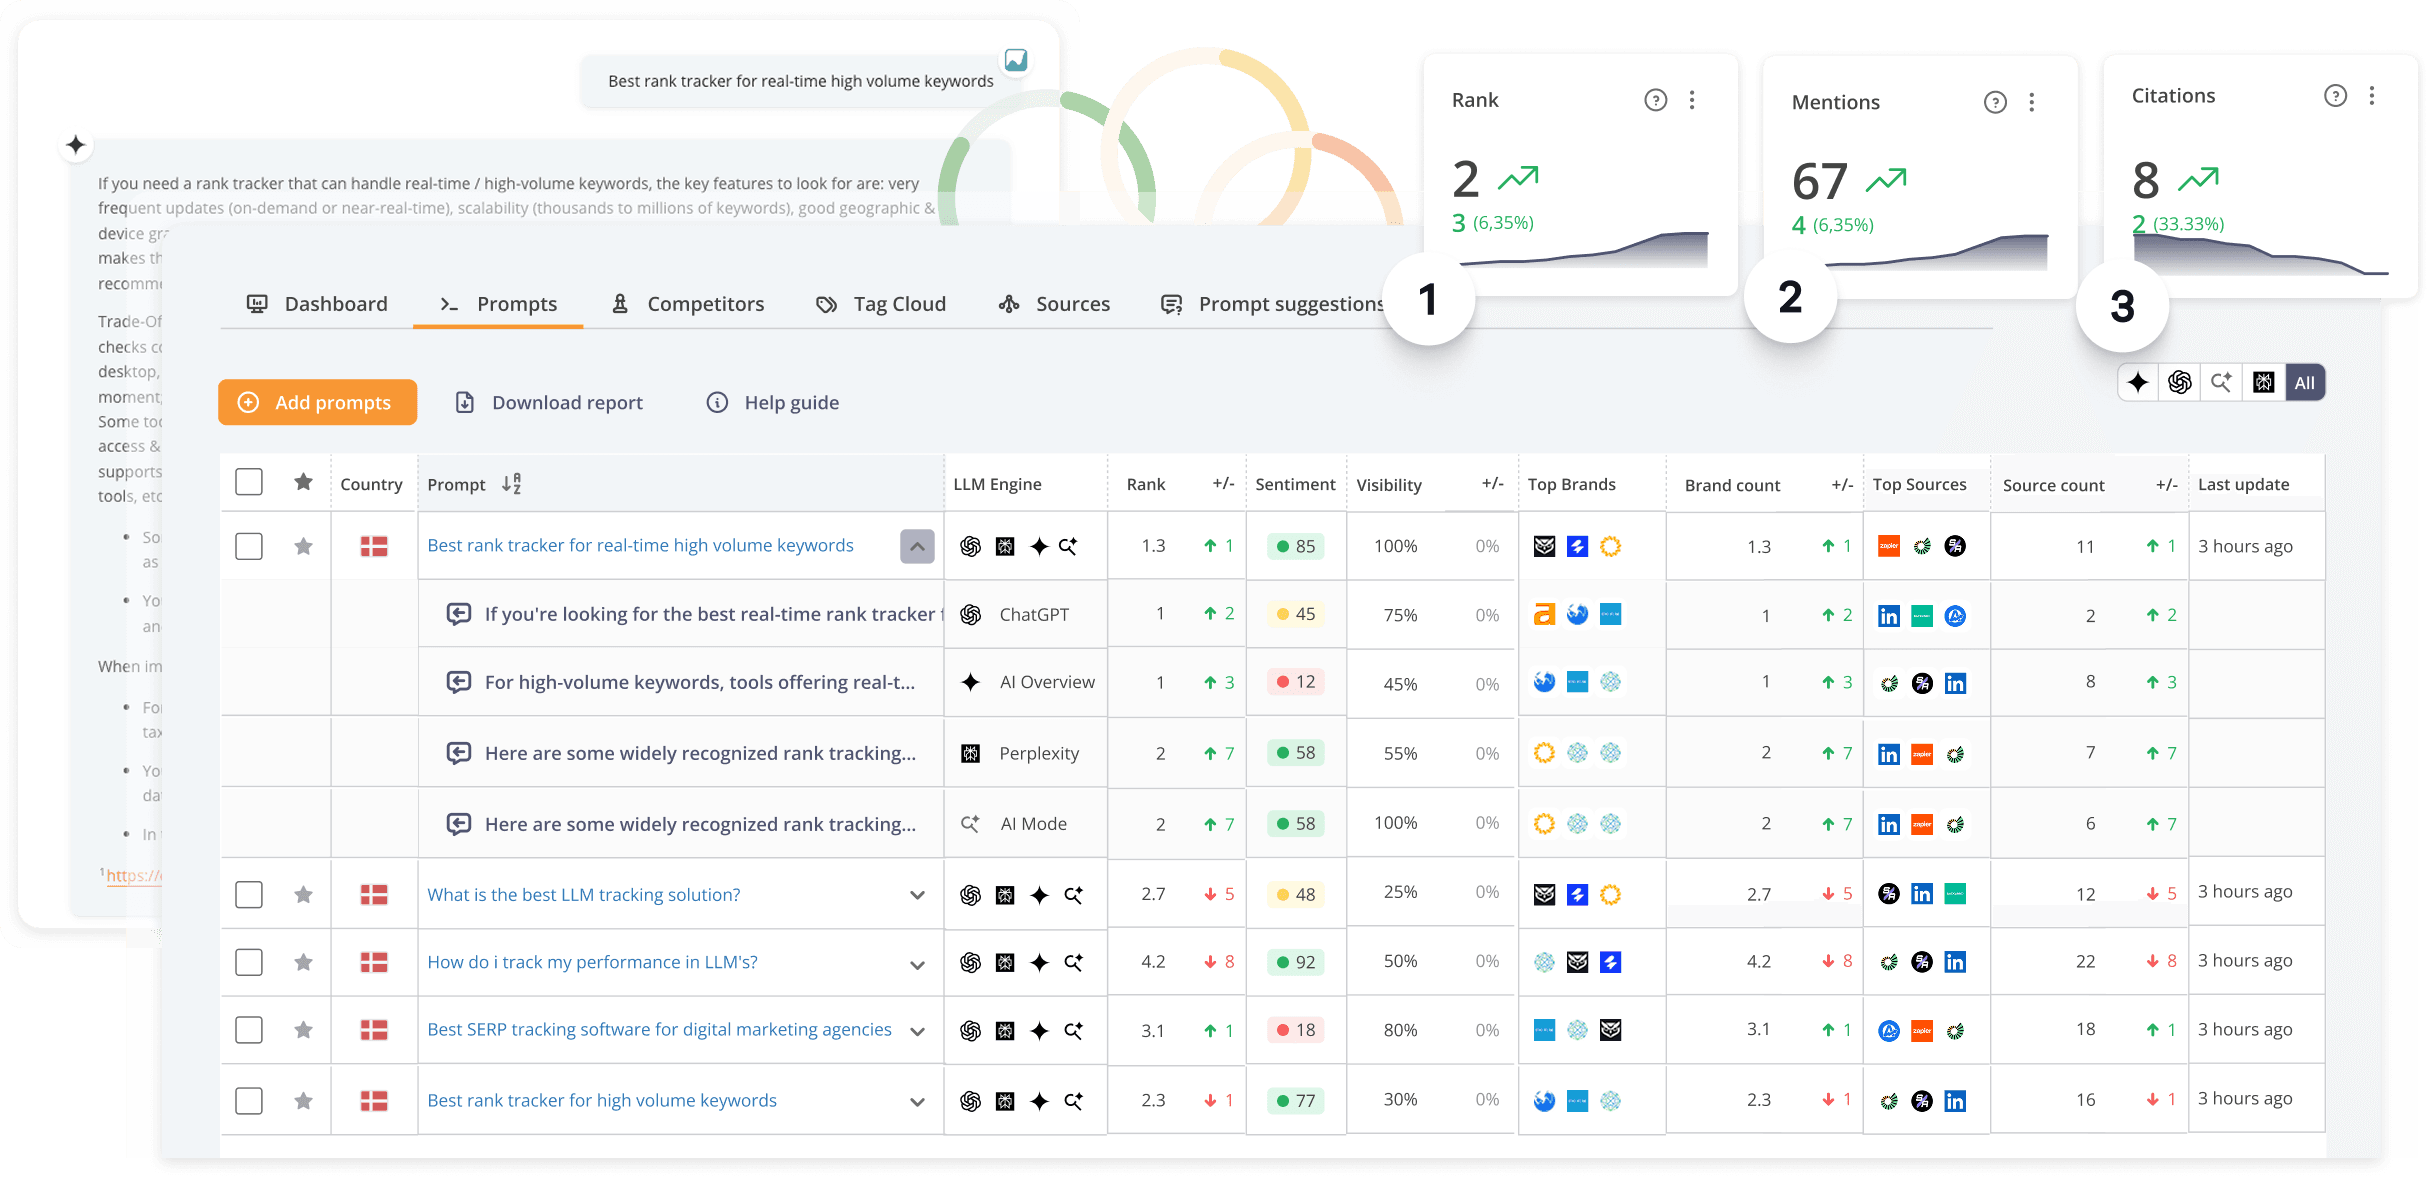The height and width of the screenshot is (1178, 2430).
Task: Select the Best SERP tracking software row checkbox
Action: click(249, 1030)
